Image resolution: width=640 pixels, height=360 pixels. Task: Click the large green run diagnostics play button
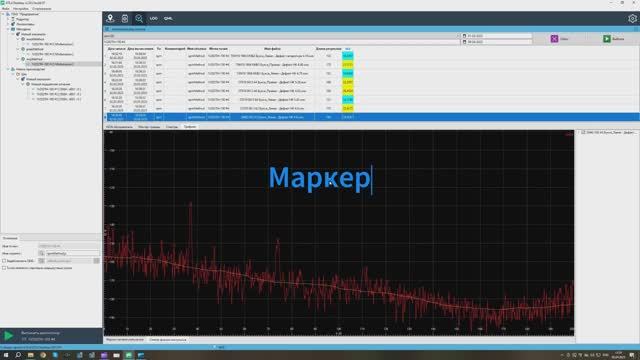[x=8, y=336]
